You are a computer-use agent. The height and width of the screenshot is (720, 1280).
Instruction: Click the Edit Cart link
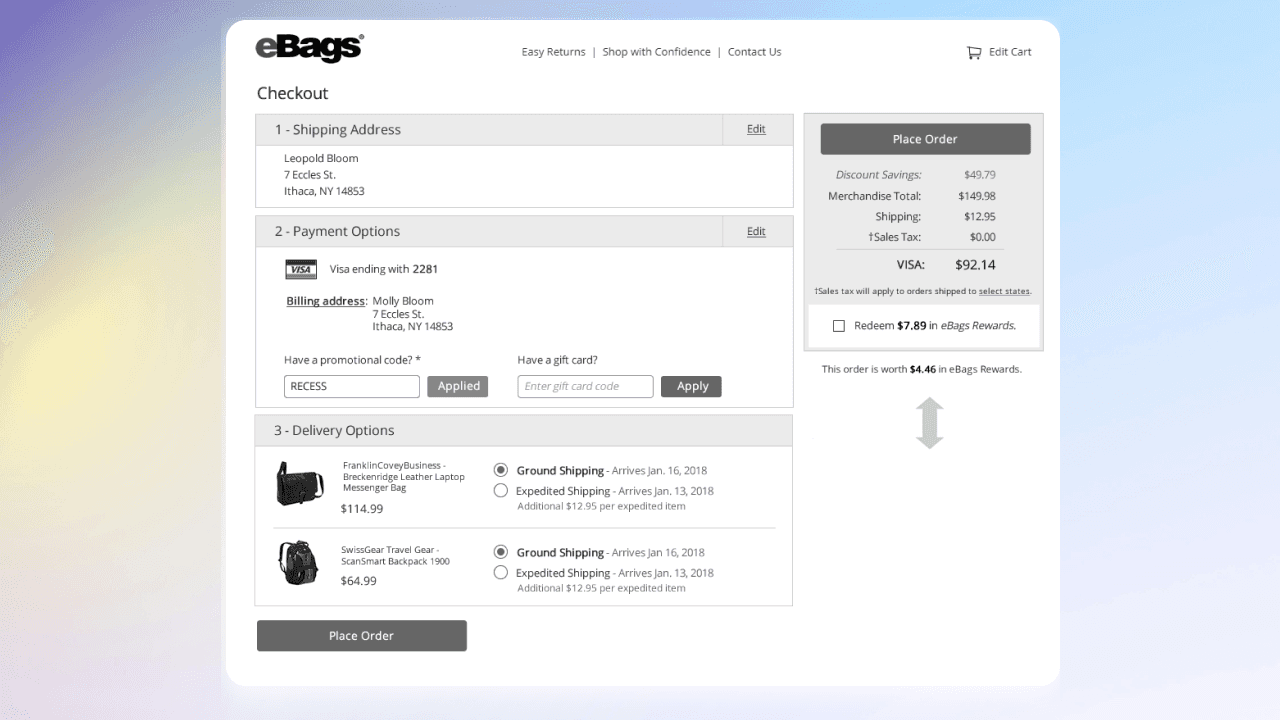1010,52
